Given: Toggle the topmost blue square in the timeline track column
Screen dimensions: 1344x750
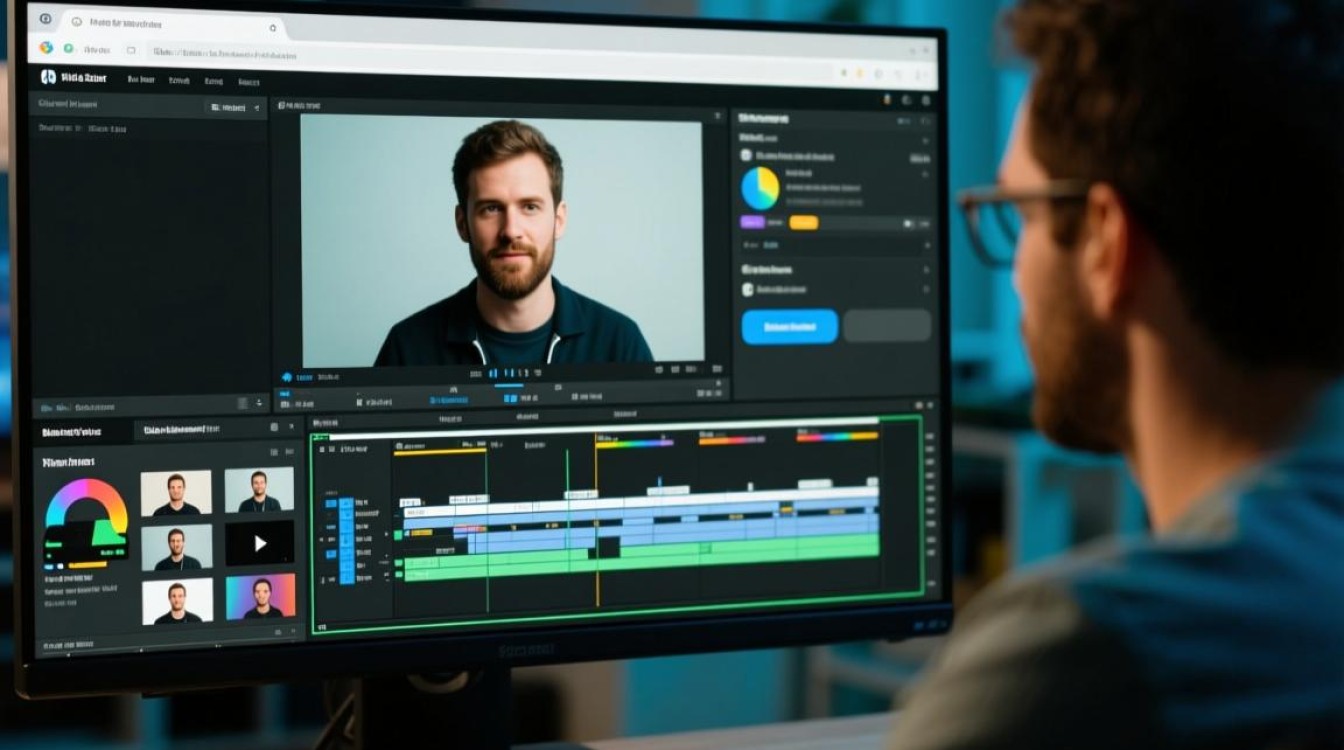Looking at the screenshot, I should click(x=346, y=503).
